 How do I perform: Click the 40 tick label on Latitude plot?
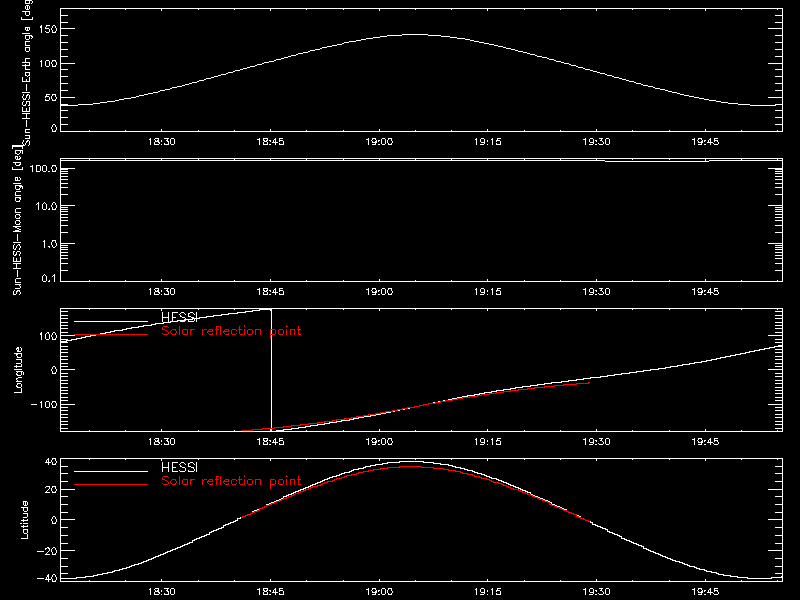pyautogui.click(x=51, y=462)
